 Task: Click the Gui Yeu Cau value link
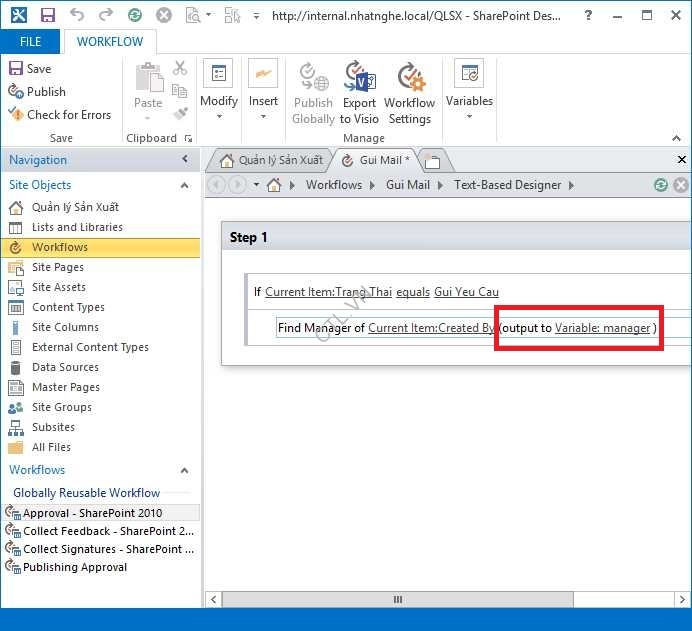466,292
